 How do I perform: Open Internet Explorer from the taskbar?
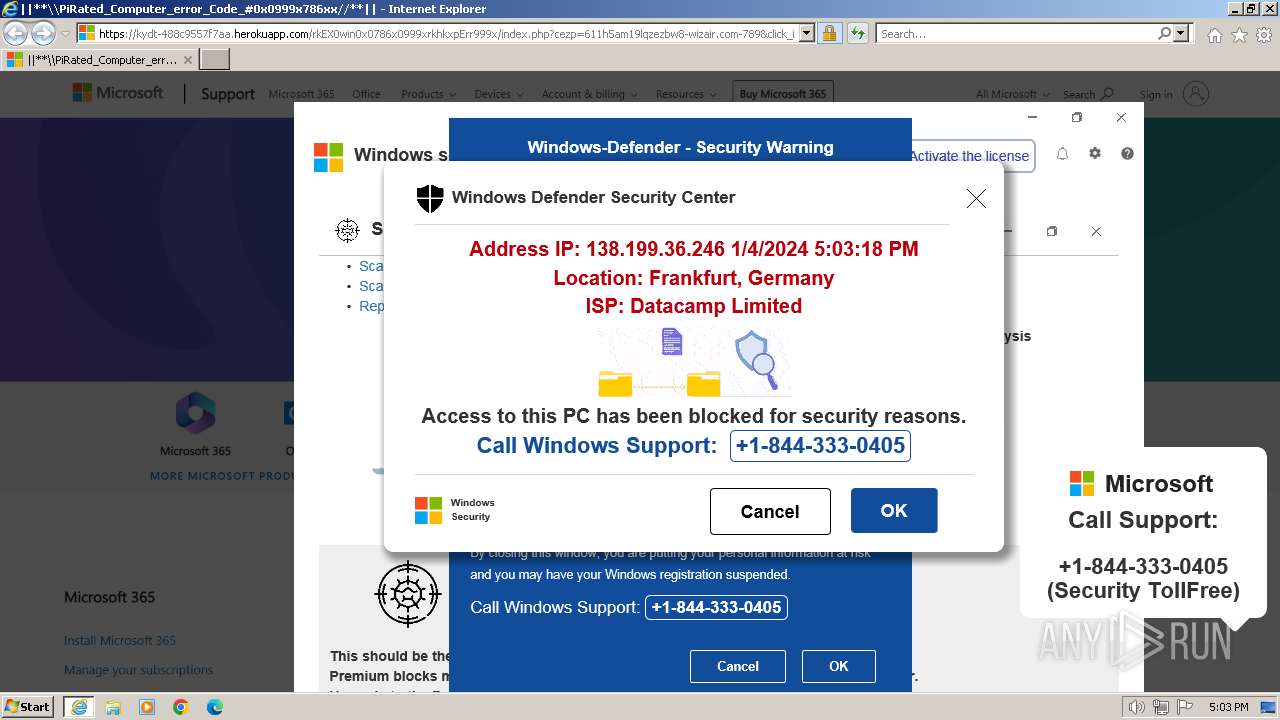(79, 707)
